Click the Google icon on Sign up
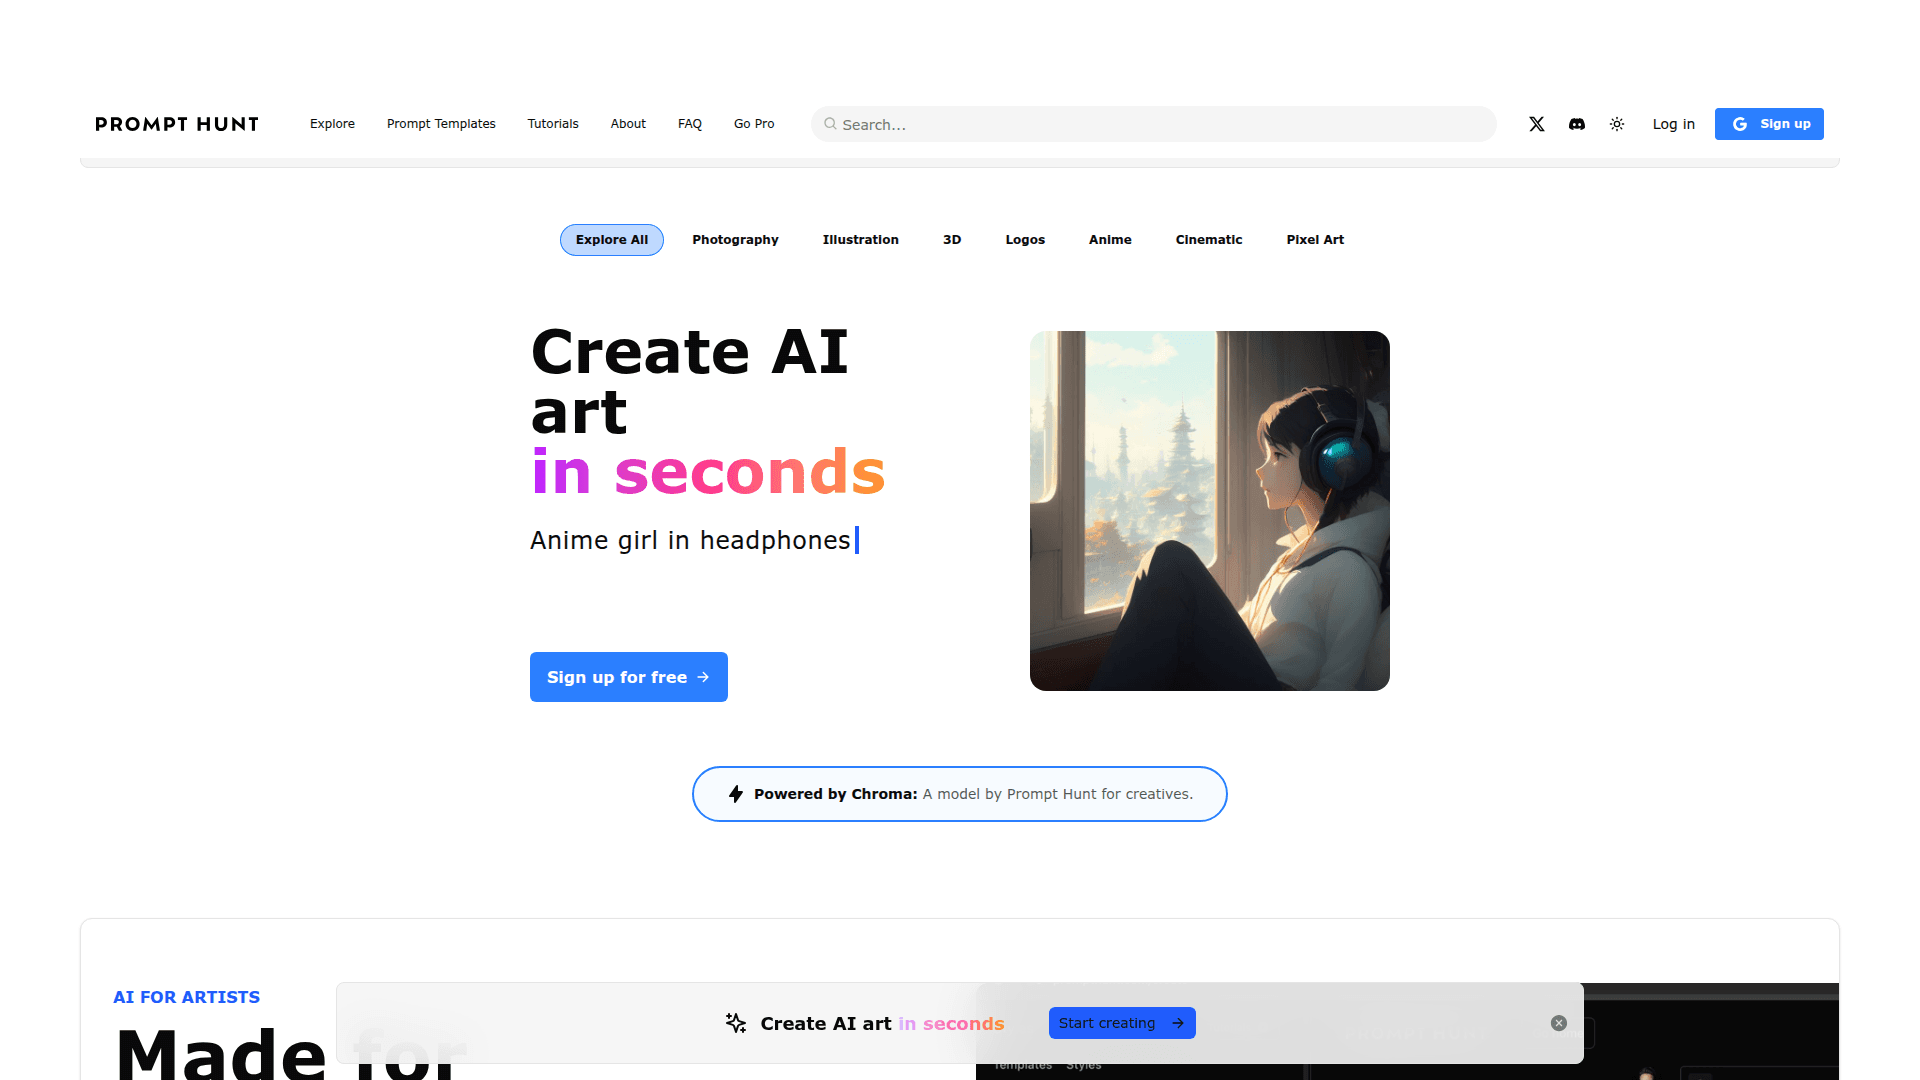Image resolution: width=1920 pixels, height=1080 pixels. 1740,124
